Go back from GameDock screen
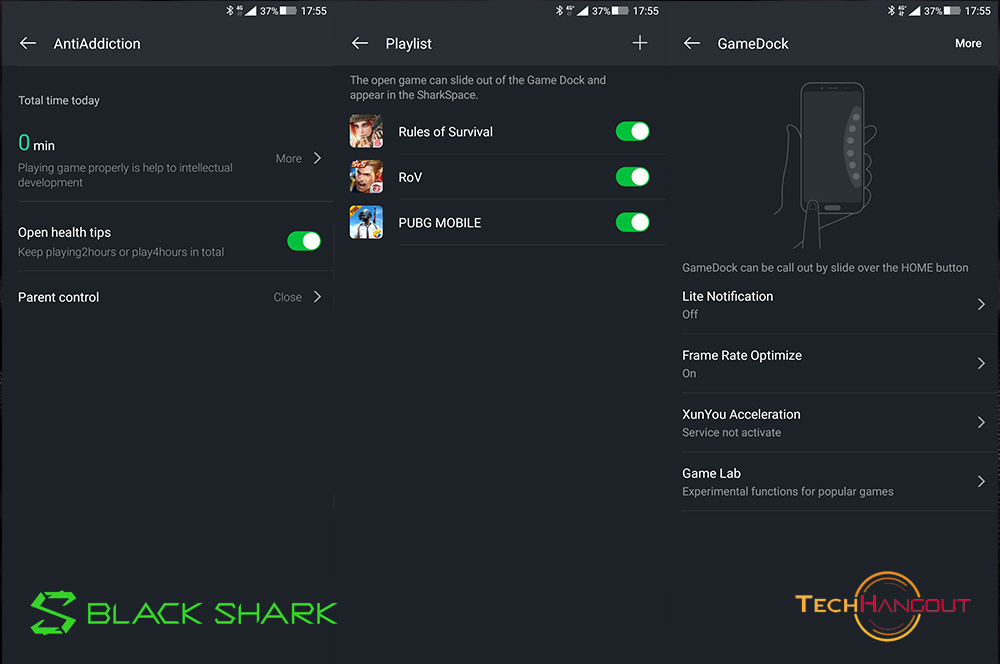This screenshot has width=1000, height=664. [x=692, y=43]
